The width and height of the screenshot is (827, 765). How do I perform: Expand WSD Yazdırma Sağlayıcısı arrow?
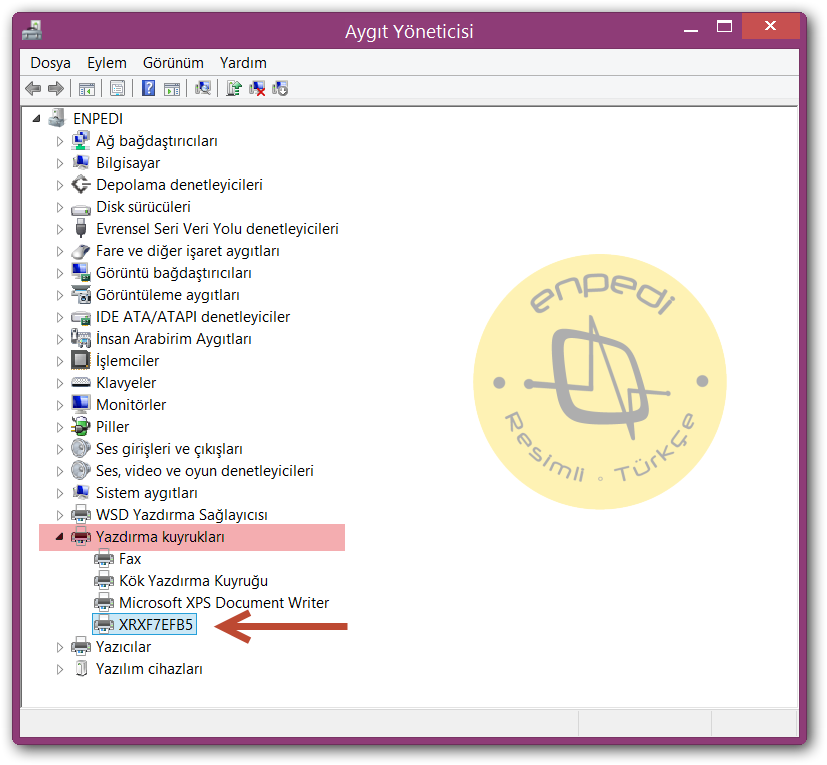click(60, 515)
